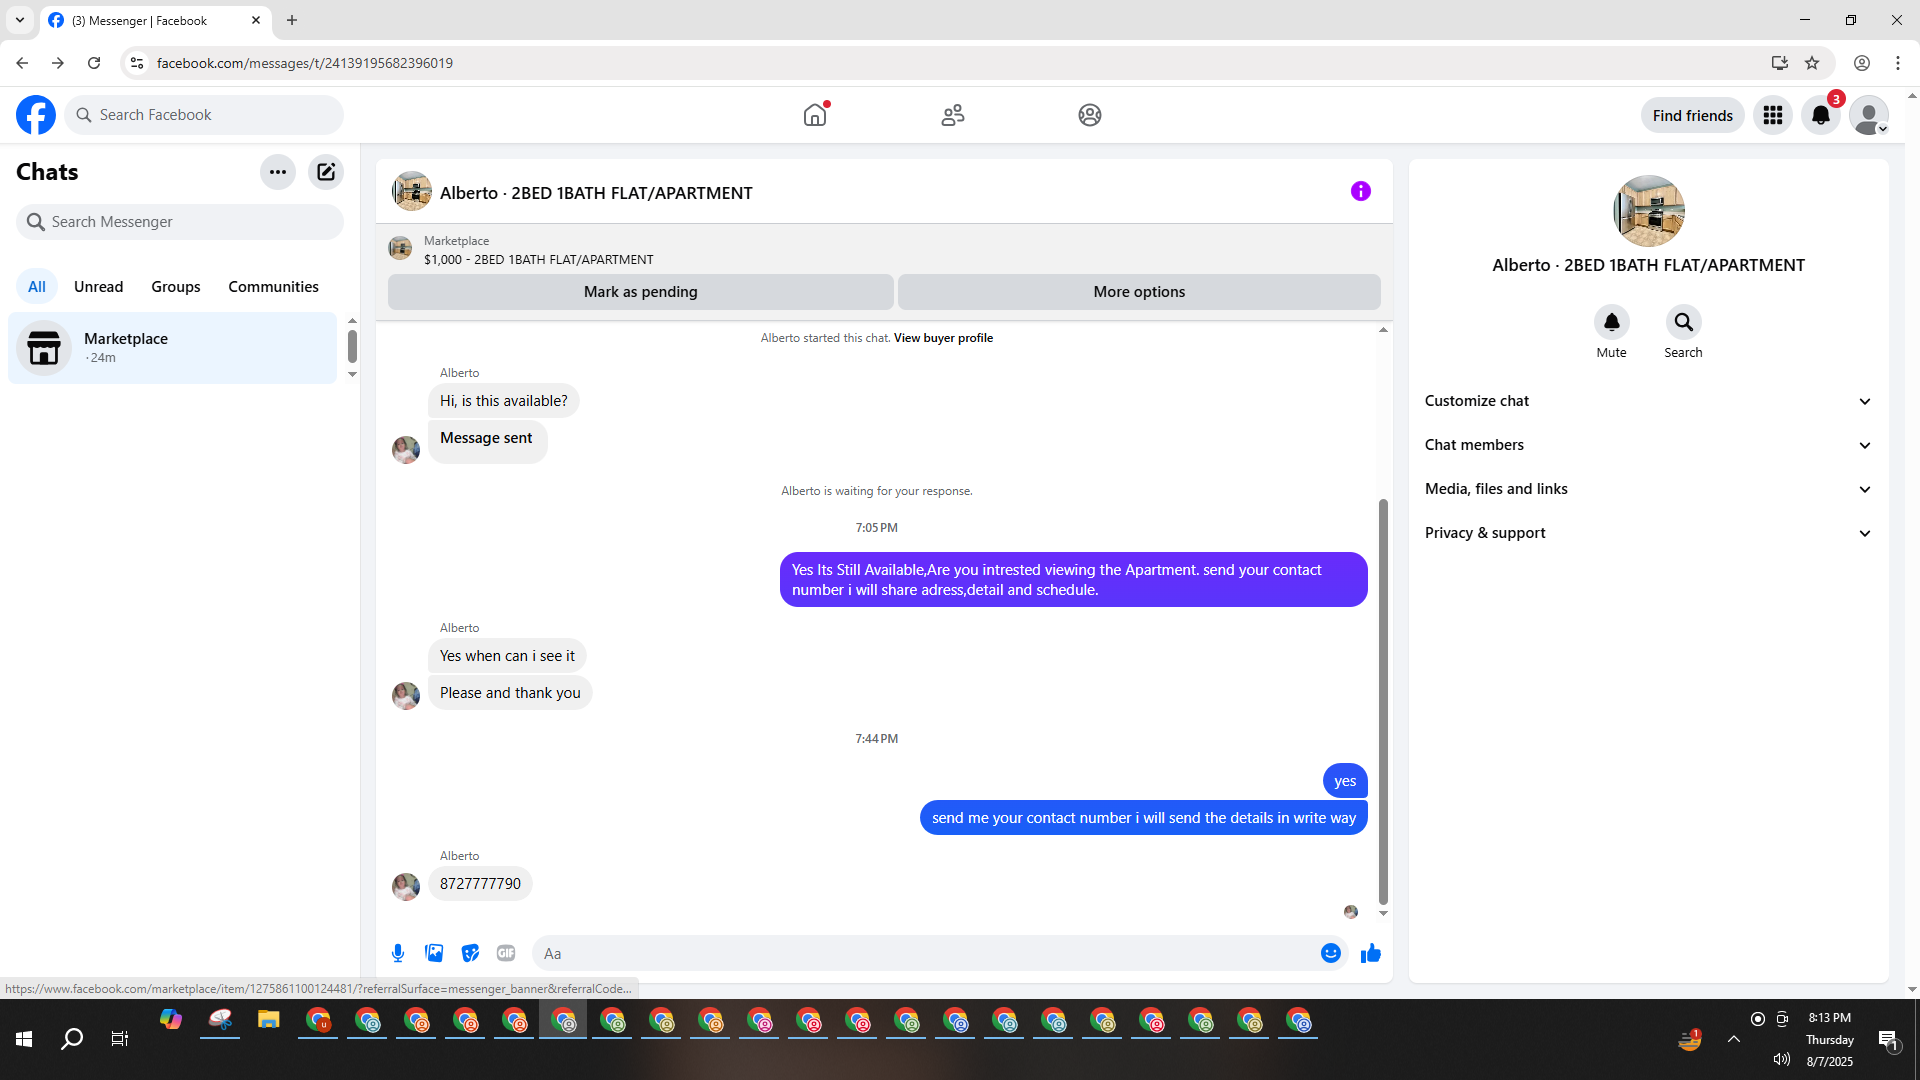Expand the Chat members section
Image resolution: width=1920 pixels, height=1080 pixels.
point(1649,445)
